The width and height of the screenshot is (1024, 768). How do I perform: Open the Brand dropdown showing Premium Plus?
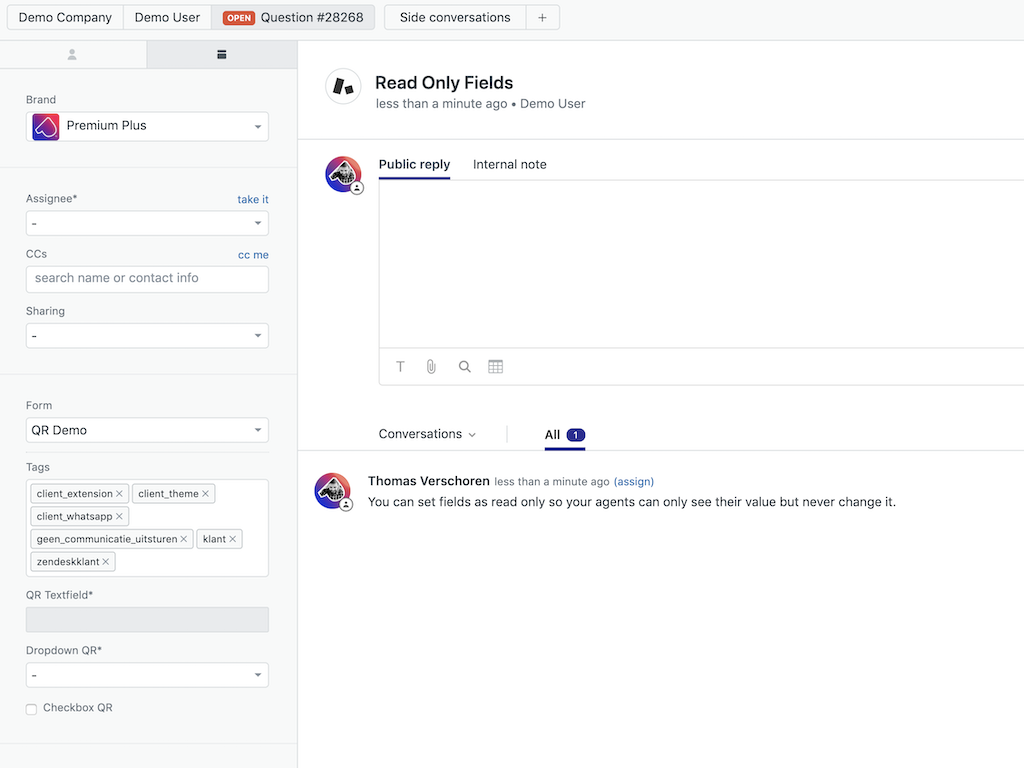coord(147,126)
